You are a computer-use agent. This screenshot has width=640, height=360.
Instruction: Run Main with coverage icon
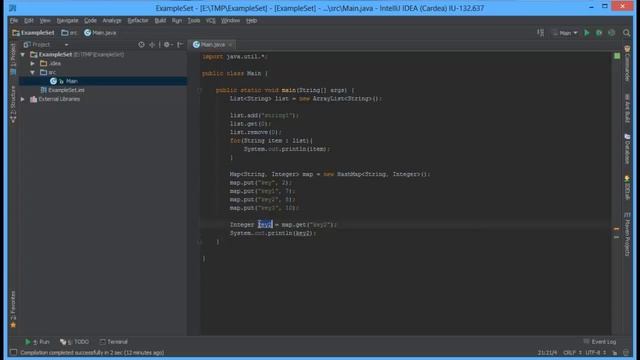pos(611,33)
